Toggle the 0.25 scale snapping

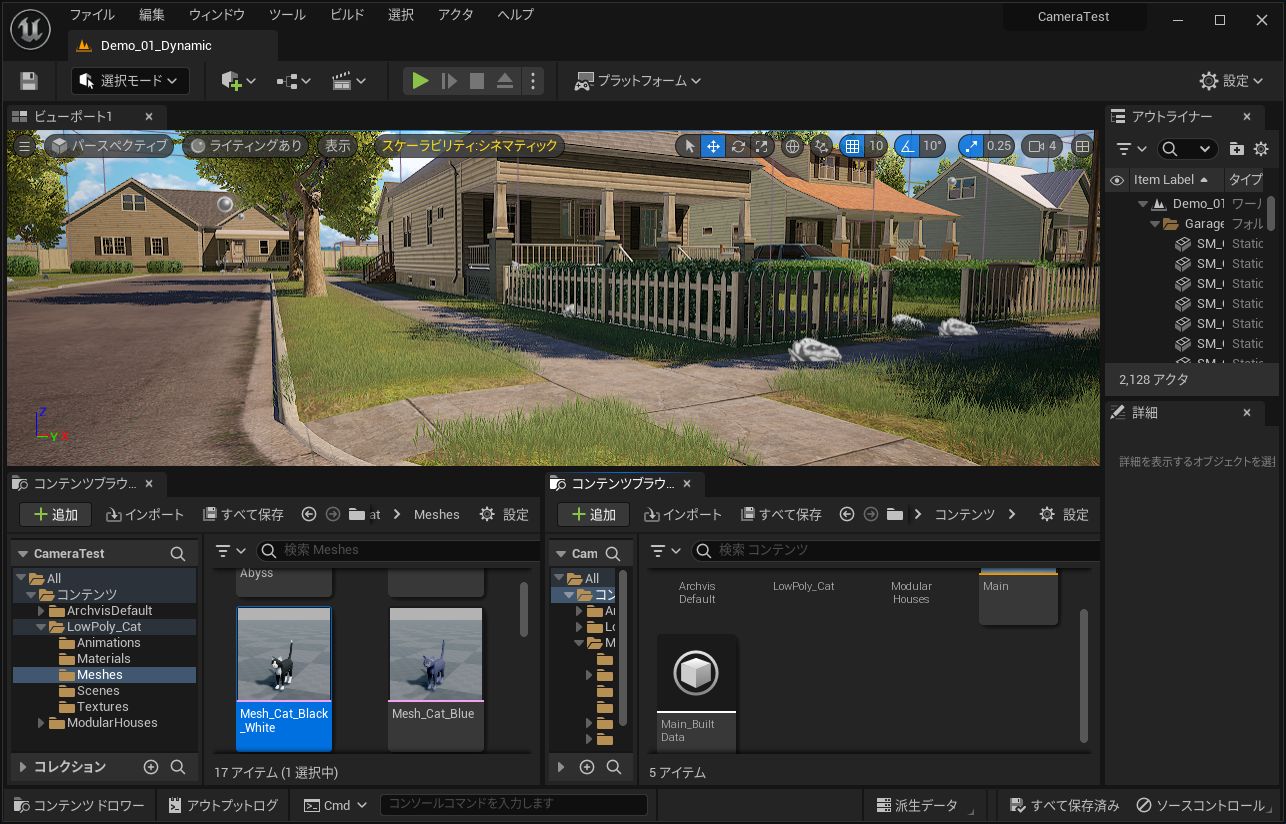970,145
